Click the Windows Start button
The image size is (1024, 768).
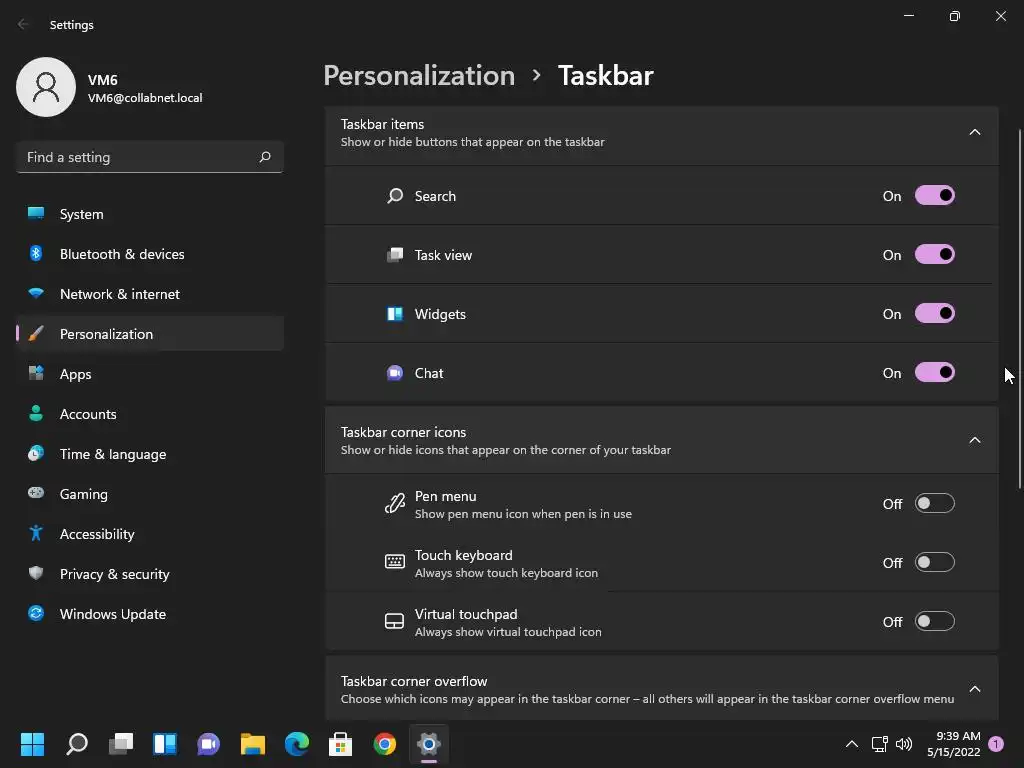[32, 744]
